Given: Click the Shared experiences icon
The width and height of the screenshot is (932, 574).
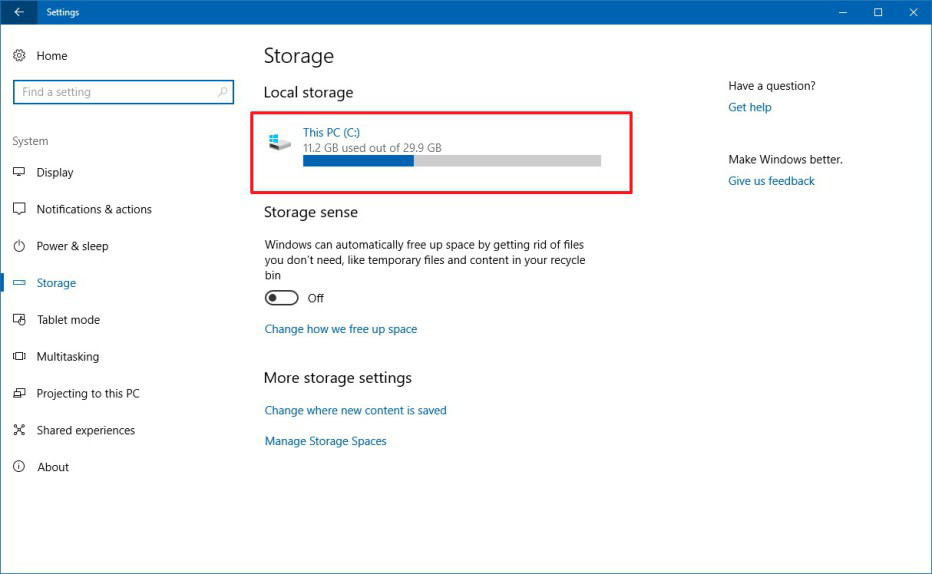Looking at the screenshot, I should click(19, 430).
